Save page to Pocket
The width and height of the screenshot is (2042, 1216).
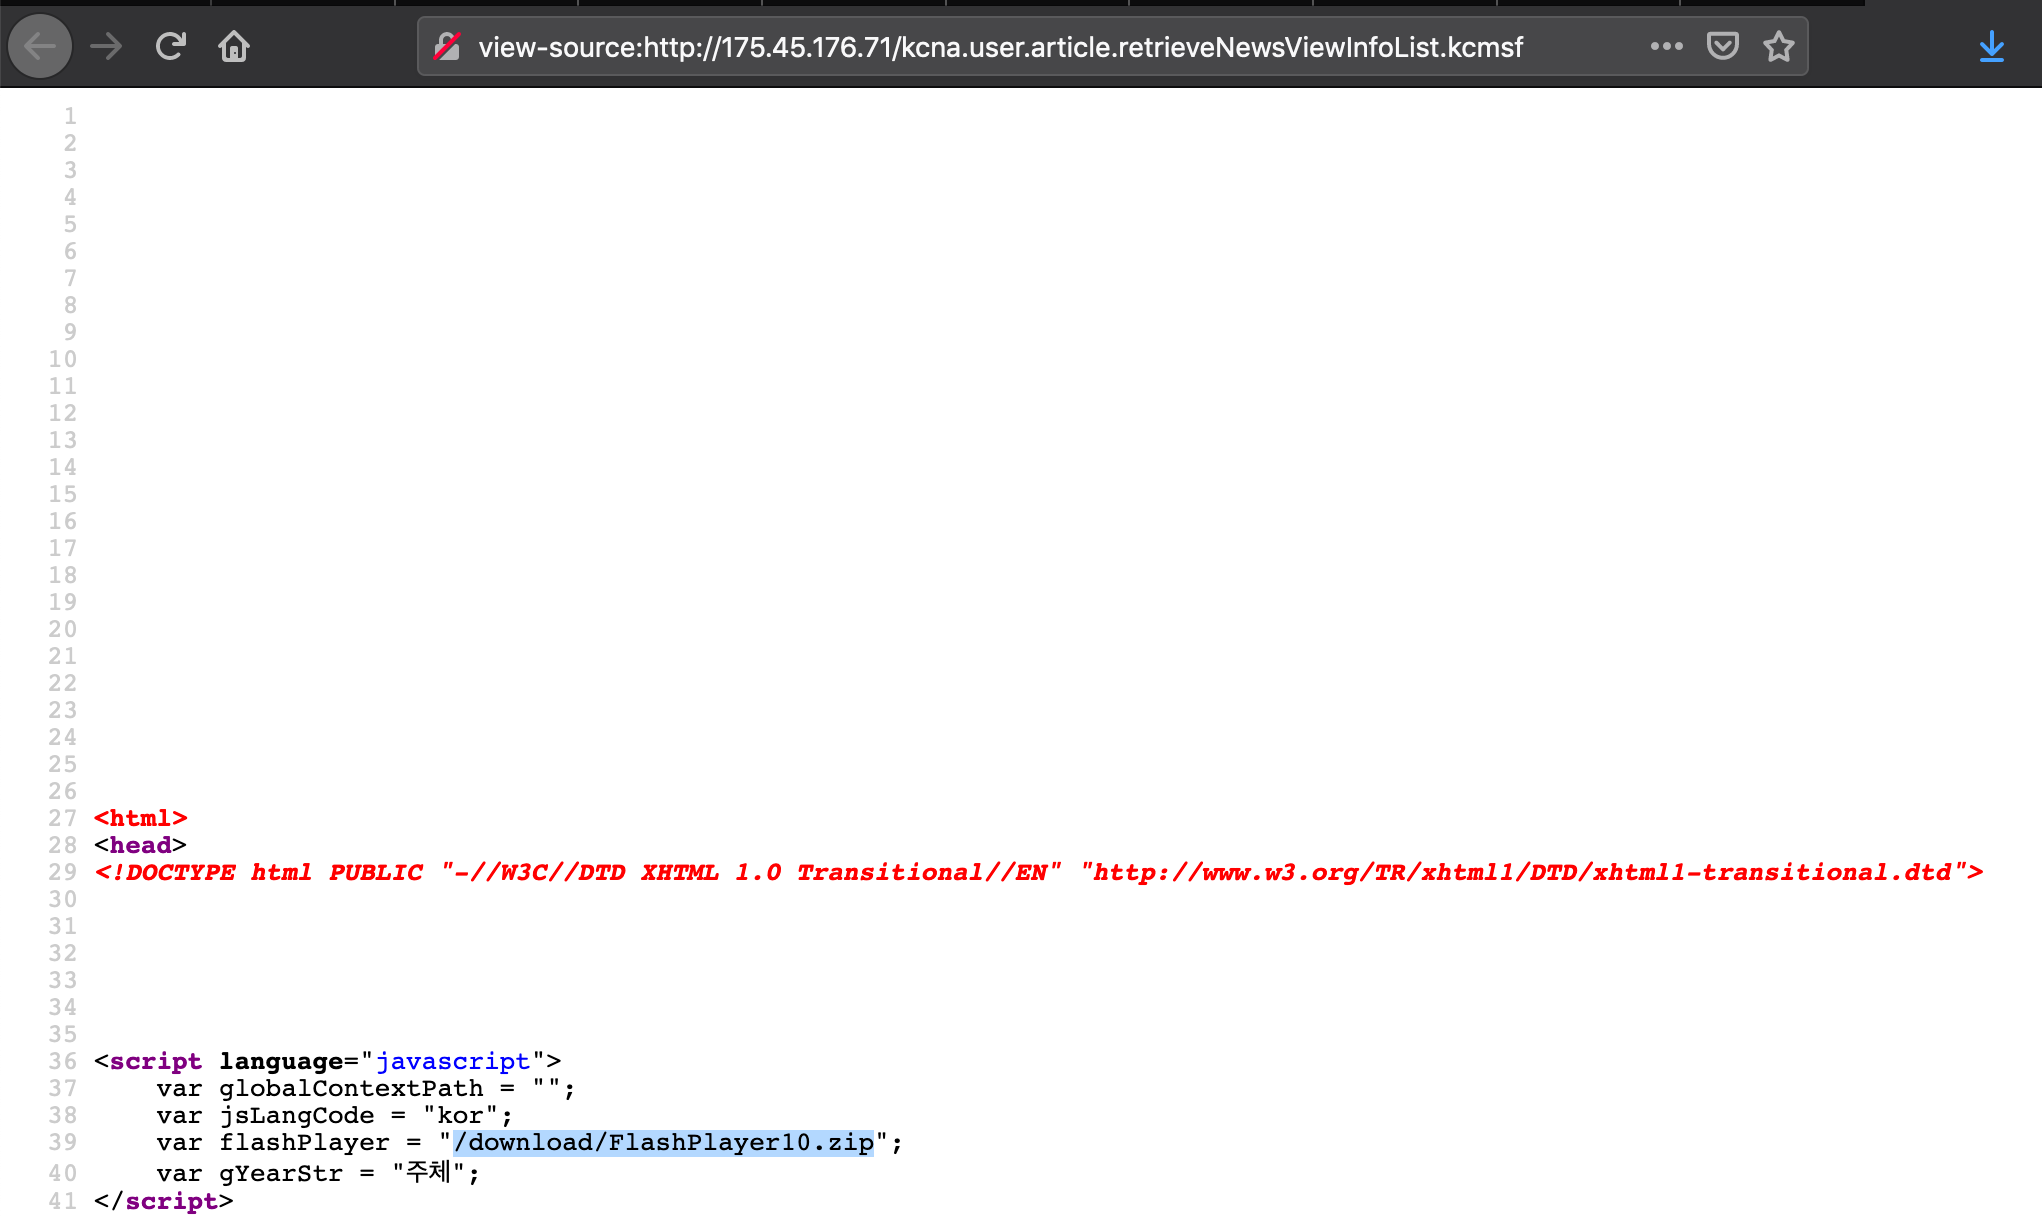(1722, 46)
